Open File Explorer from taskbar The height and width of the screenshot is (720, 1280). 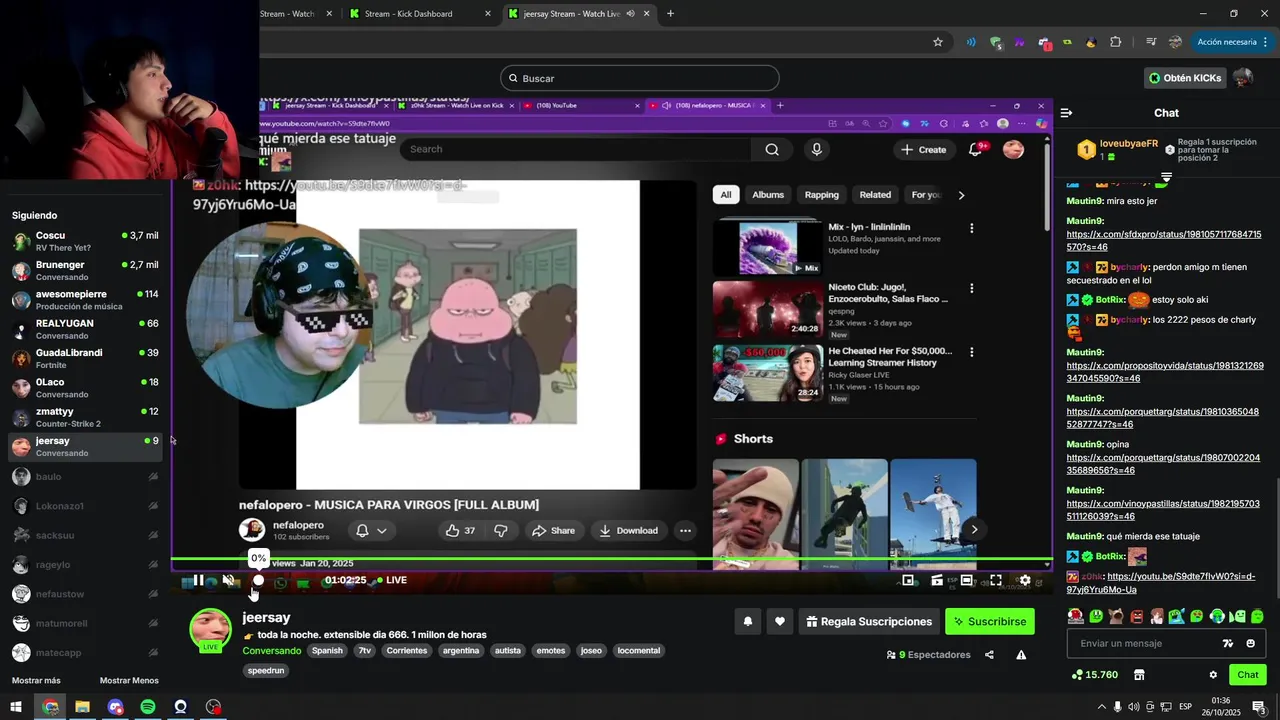tap(82, 707)
